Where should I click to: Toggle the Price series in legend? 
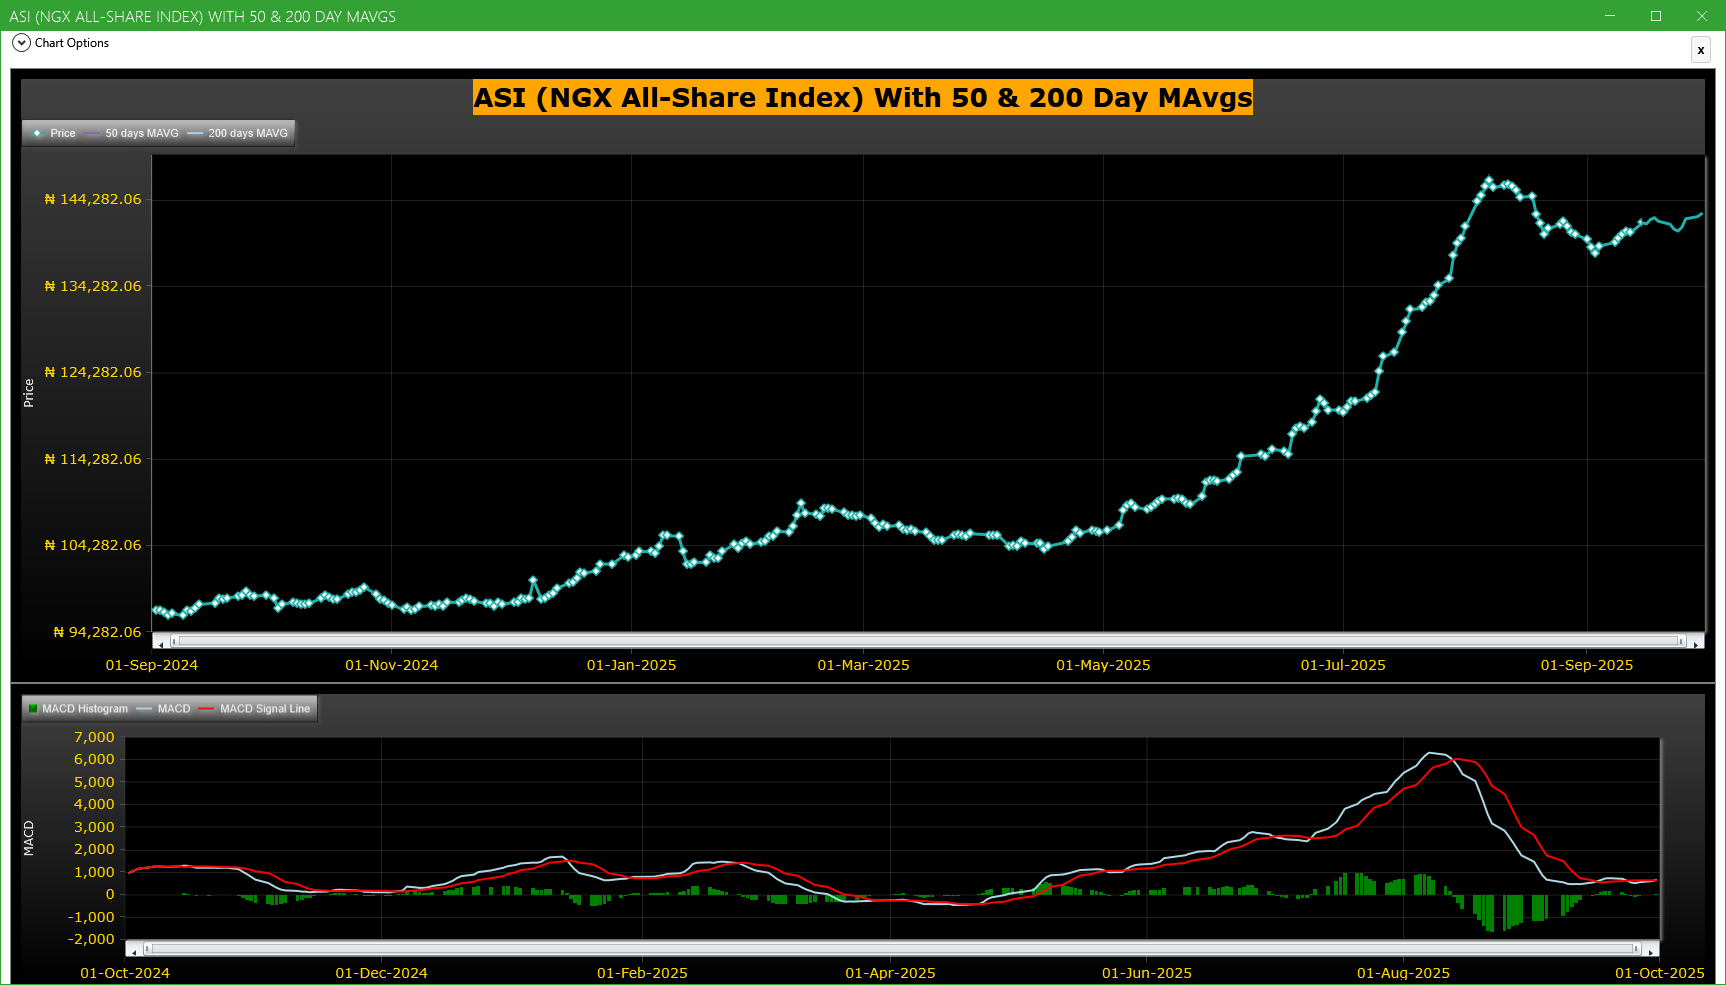[x=54, y=133]
